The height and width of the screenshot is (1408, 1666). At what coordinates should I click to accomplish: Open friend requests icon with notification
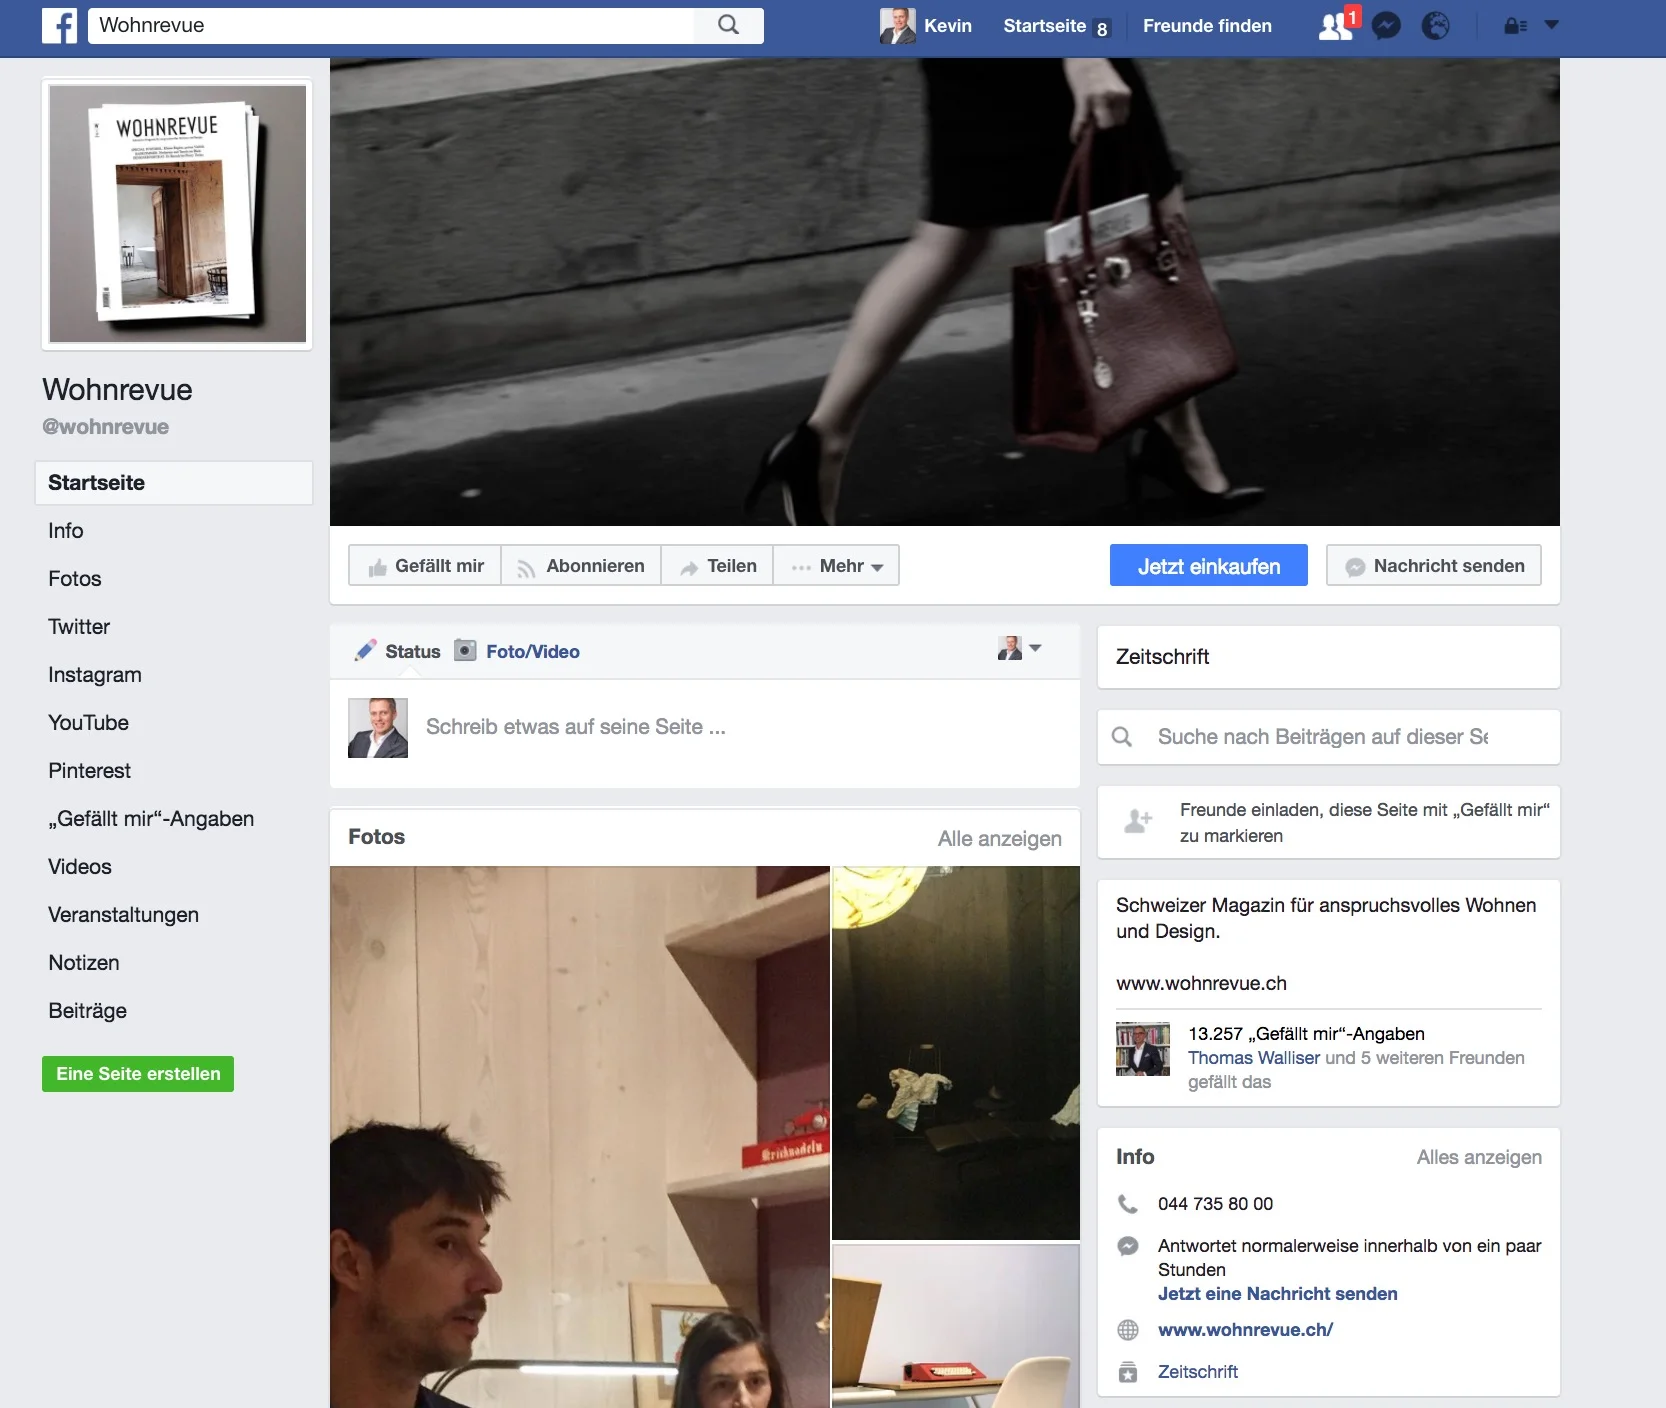point(1337,25)
